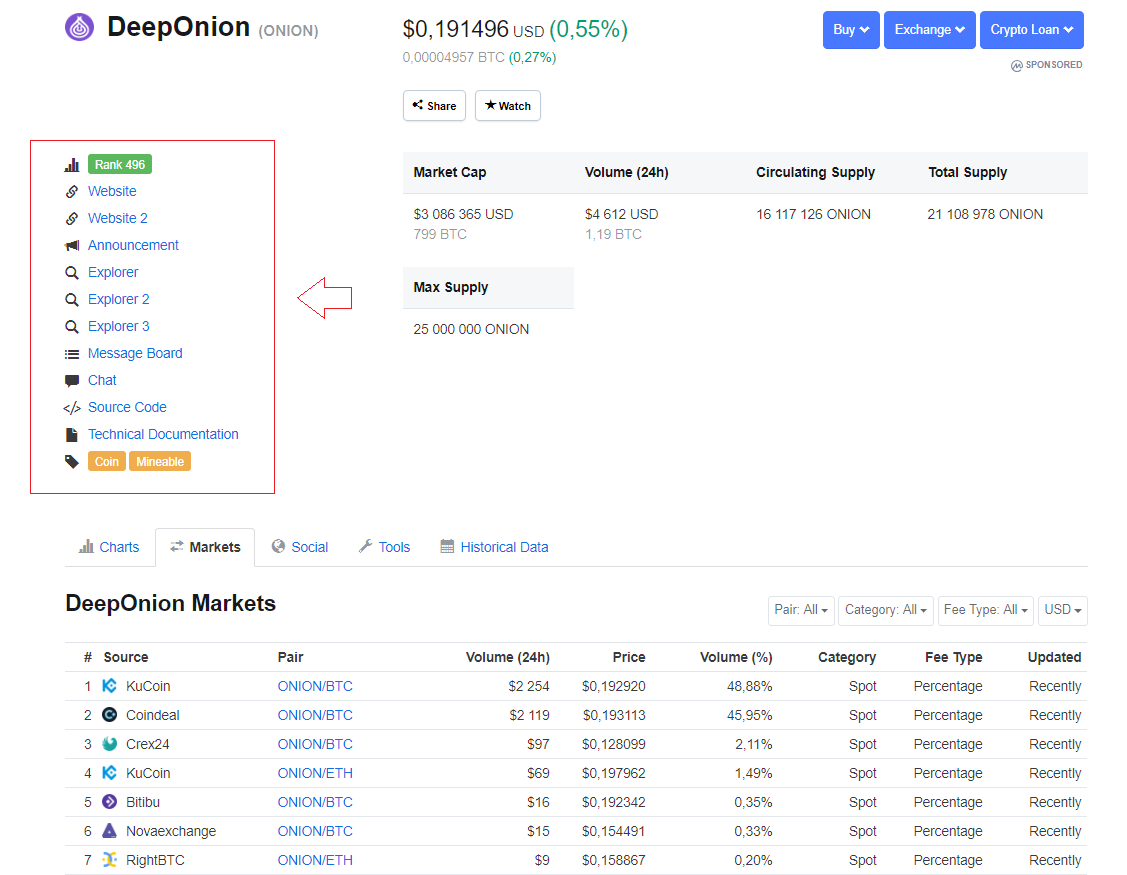1127x875 pixels.
Task: Open the Message Board link
Action: point(135,354)
